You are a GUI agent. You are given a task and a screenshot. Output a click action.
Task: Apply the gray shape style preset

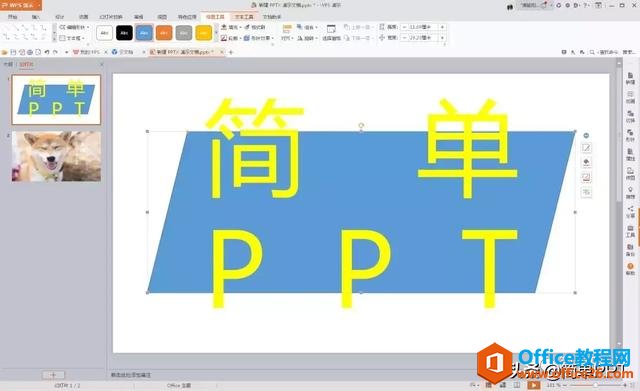[x=184, y=33]
